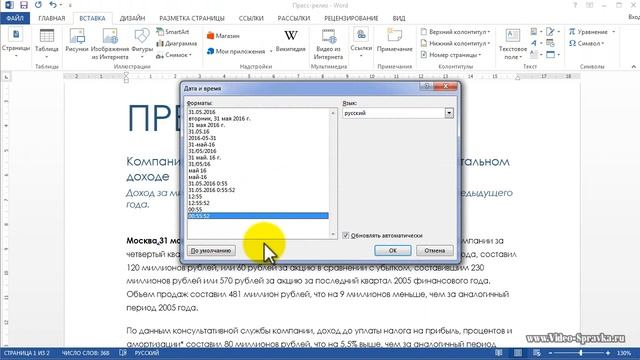Open the Магазин (Store) add-in
The width and height of the screenshot is (640, 360).
coord(223,36)
